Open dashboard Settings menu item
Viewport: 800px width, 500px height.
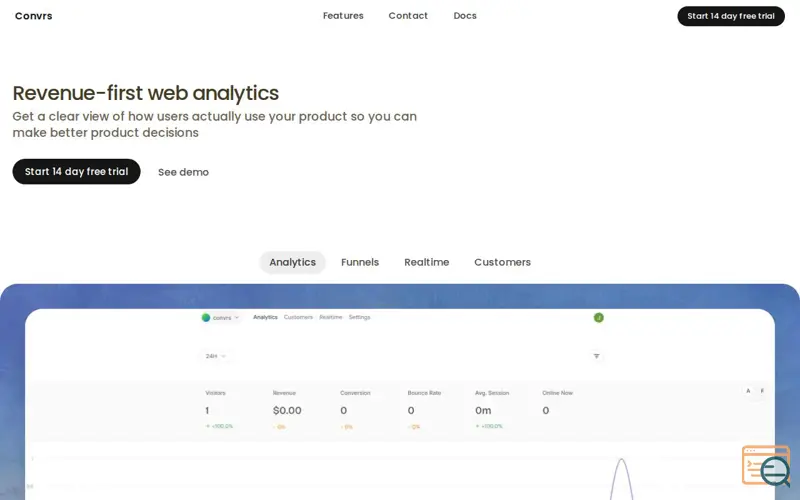tap(359, 317)
